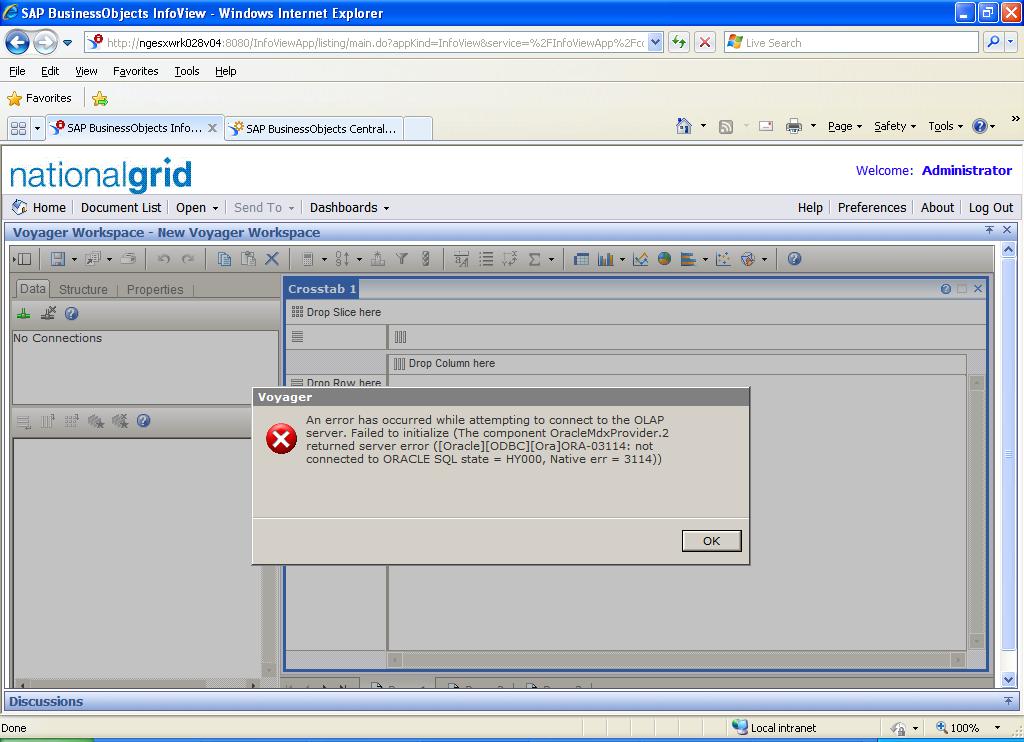Click the Swap Axes toolbar icon
The width and height of the screenshot is (1024, 742).
tap(510, 259)
